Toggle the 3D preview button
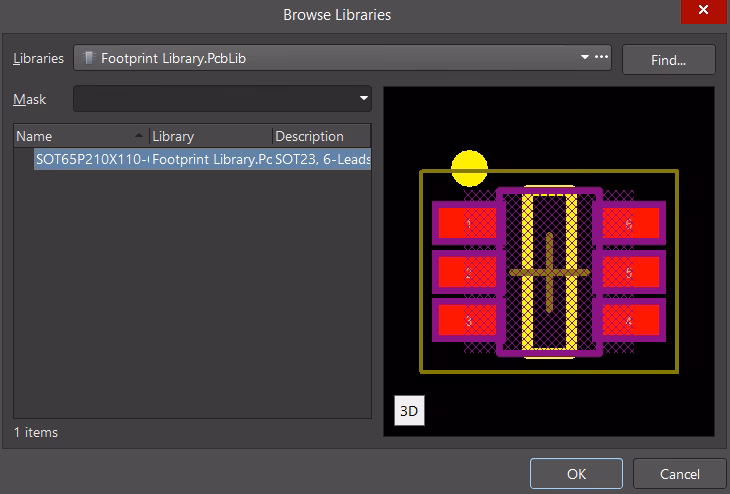 click(x=409, y=411)
